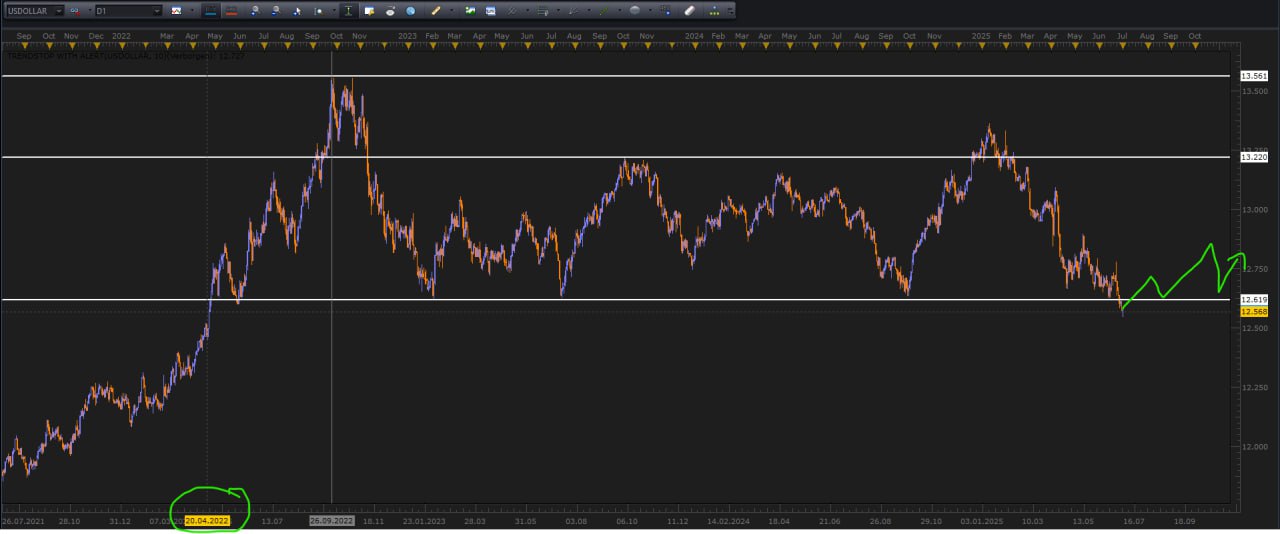
Task: Click the zoom in magnifier
Action: coord(255,11)
